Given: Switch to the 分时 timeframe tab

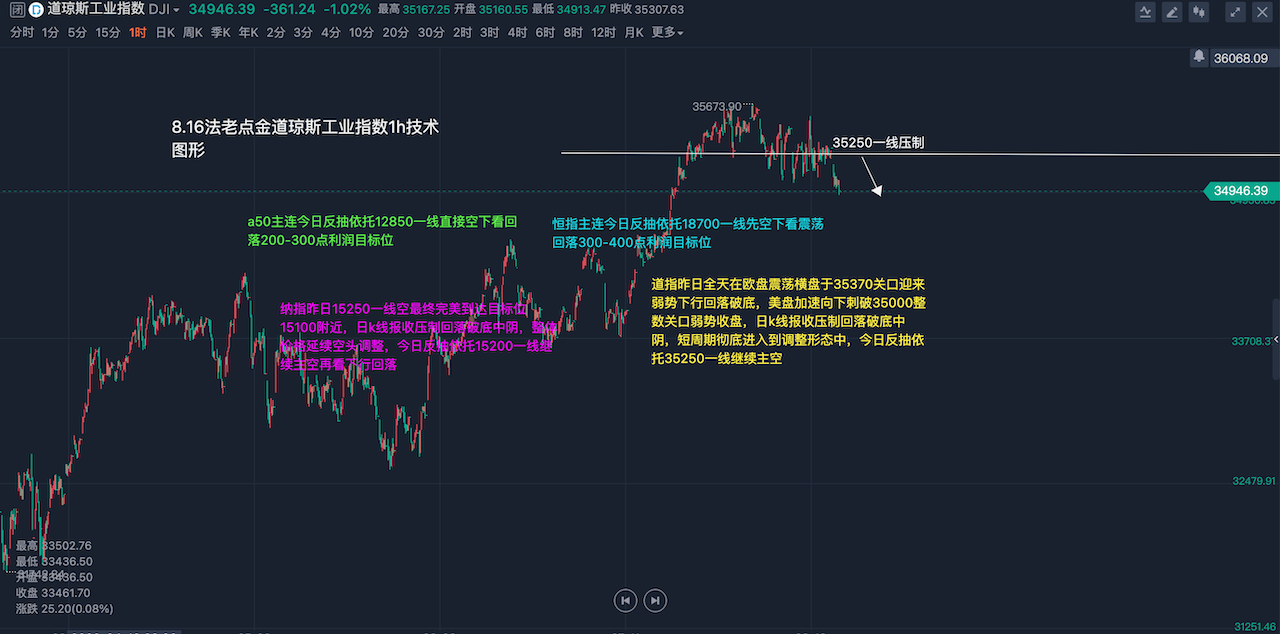Looking at the screenshot, I should tap(21, 32).
